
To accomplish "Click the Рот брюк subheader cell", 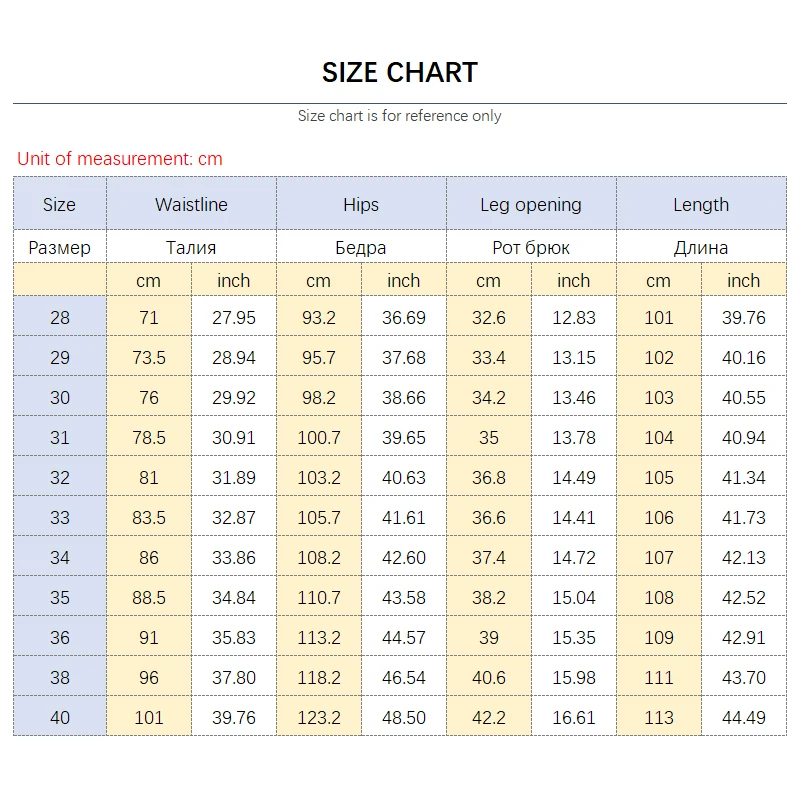I will point(531,247).
